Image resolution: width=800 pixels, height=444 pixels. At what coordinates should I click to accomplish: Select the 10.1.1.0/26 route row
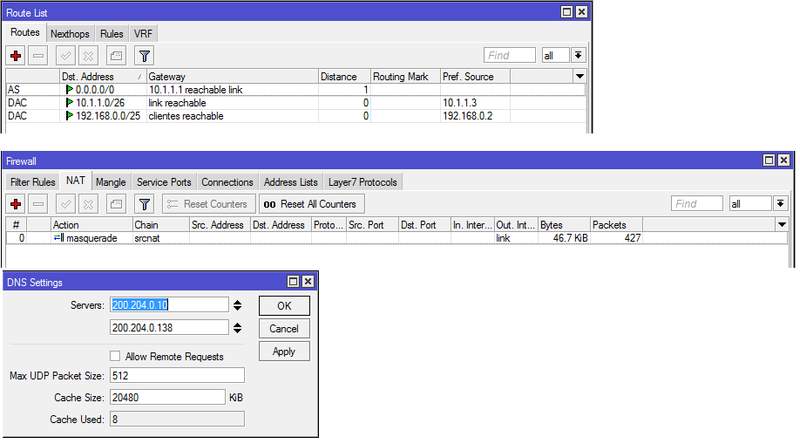coord(295,103)
